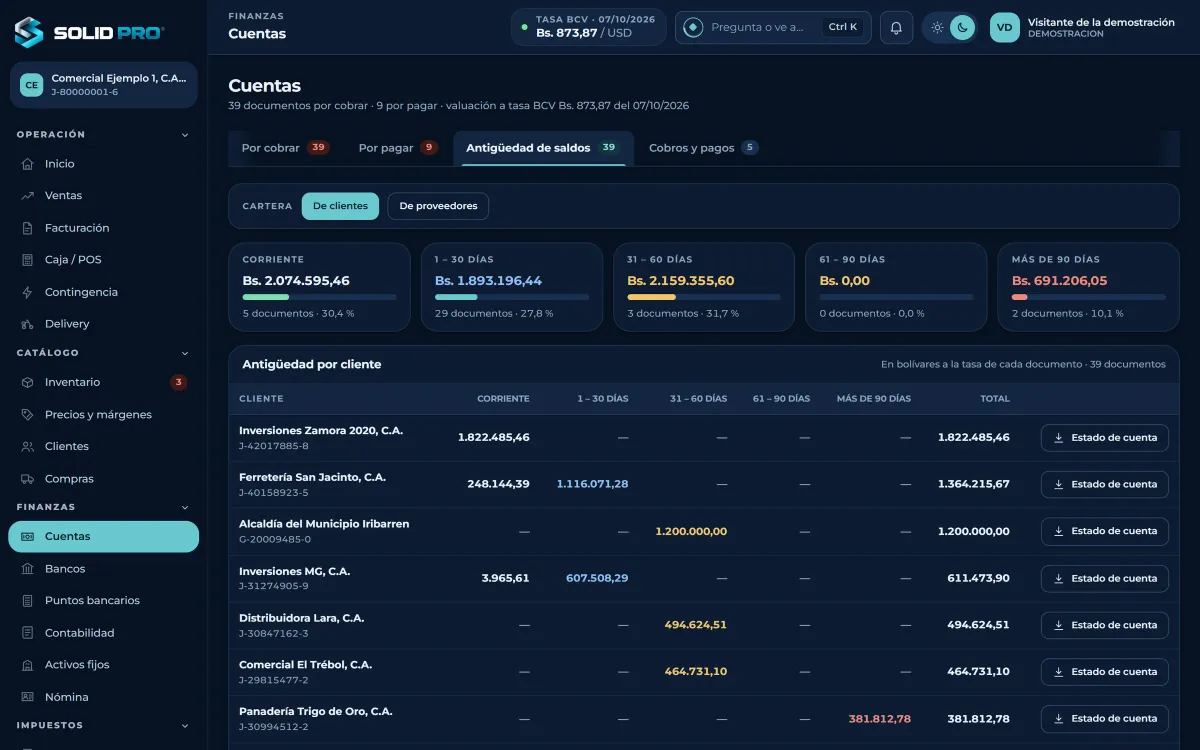
Task: Click the Contingencia lightning bolt icon
Action: 27,292
